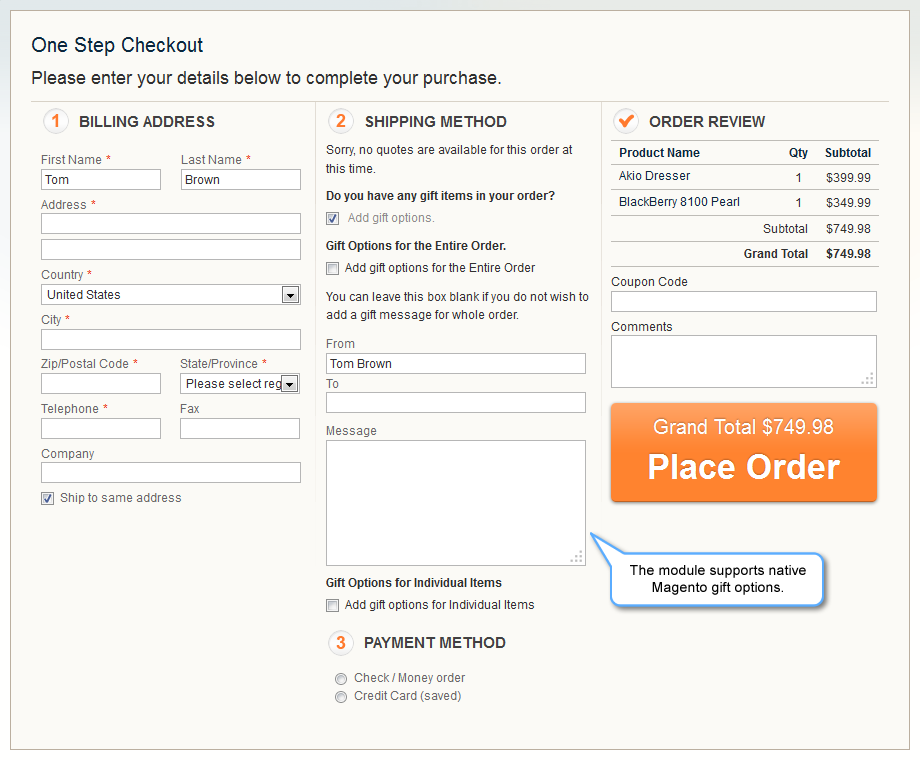Click the Shipping Method step 2 icon
Viewport: 920px width, 760px height.
coord(341,121)
